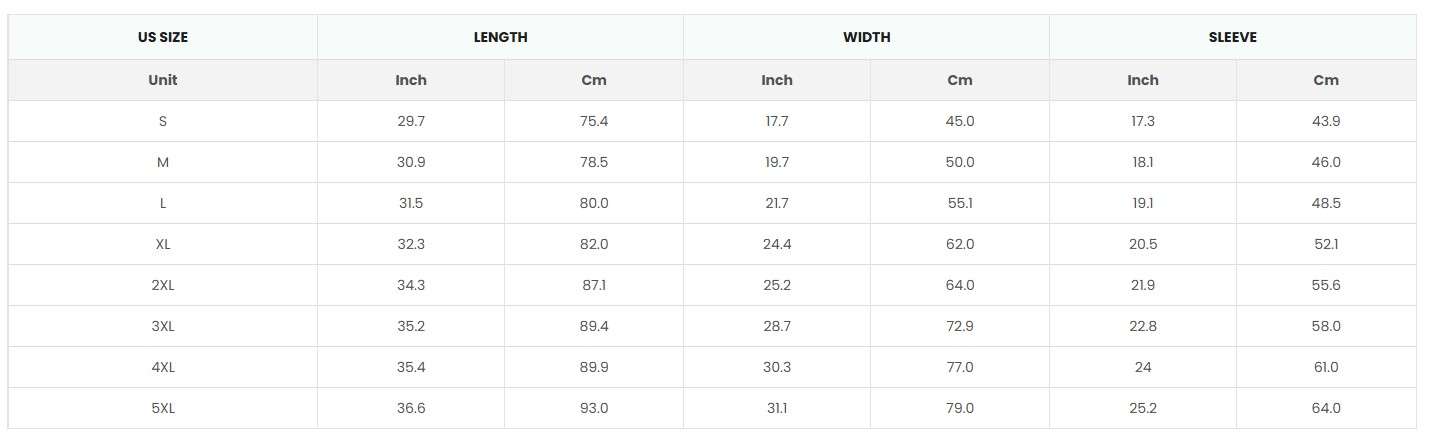Image resolution: width=1429 pixels, height=439 pixels.
Task: Select the 21.7 inch width value
Action: [x=777, y=203]
